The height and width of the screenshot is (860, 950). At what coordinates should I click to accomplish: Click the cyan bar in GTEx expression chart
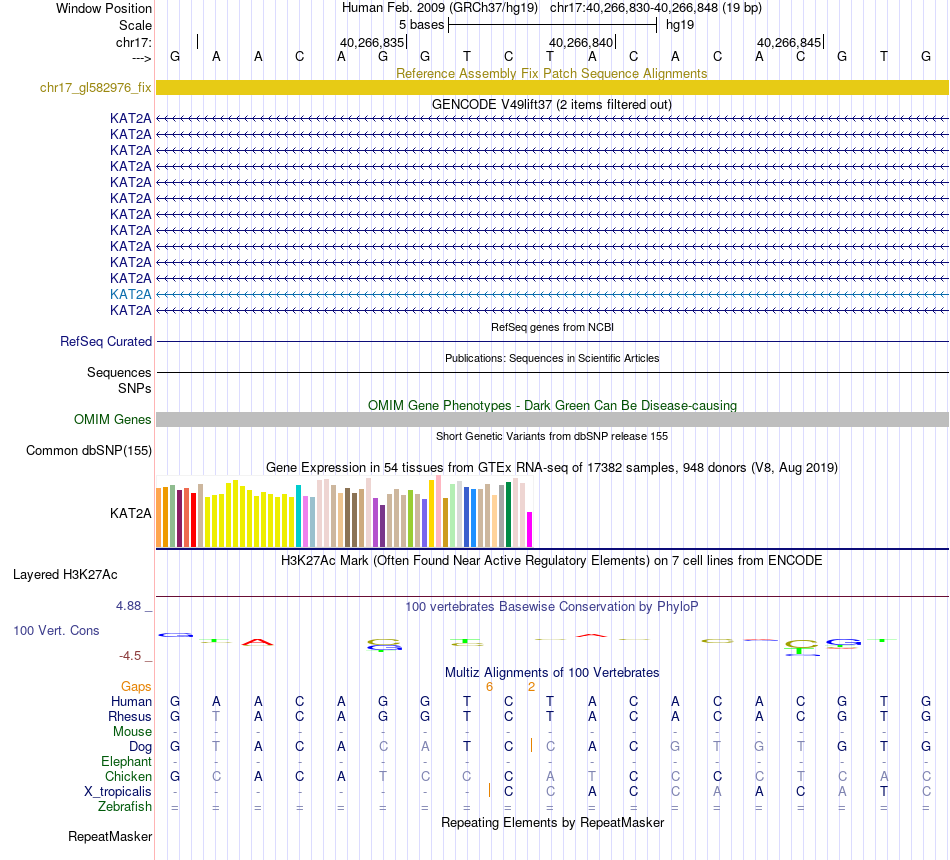pos(299,516)
